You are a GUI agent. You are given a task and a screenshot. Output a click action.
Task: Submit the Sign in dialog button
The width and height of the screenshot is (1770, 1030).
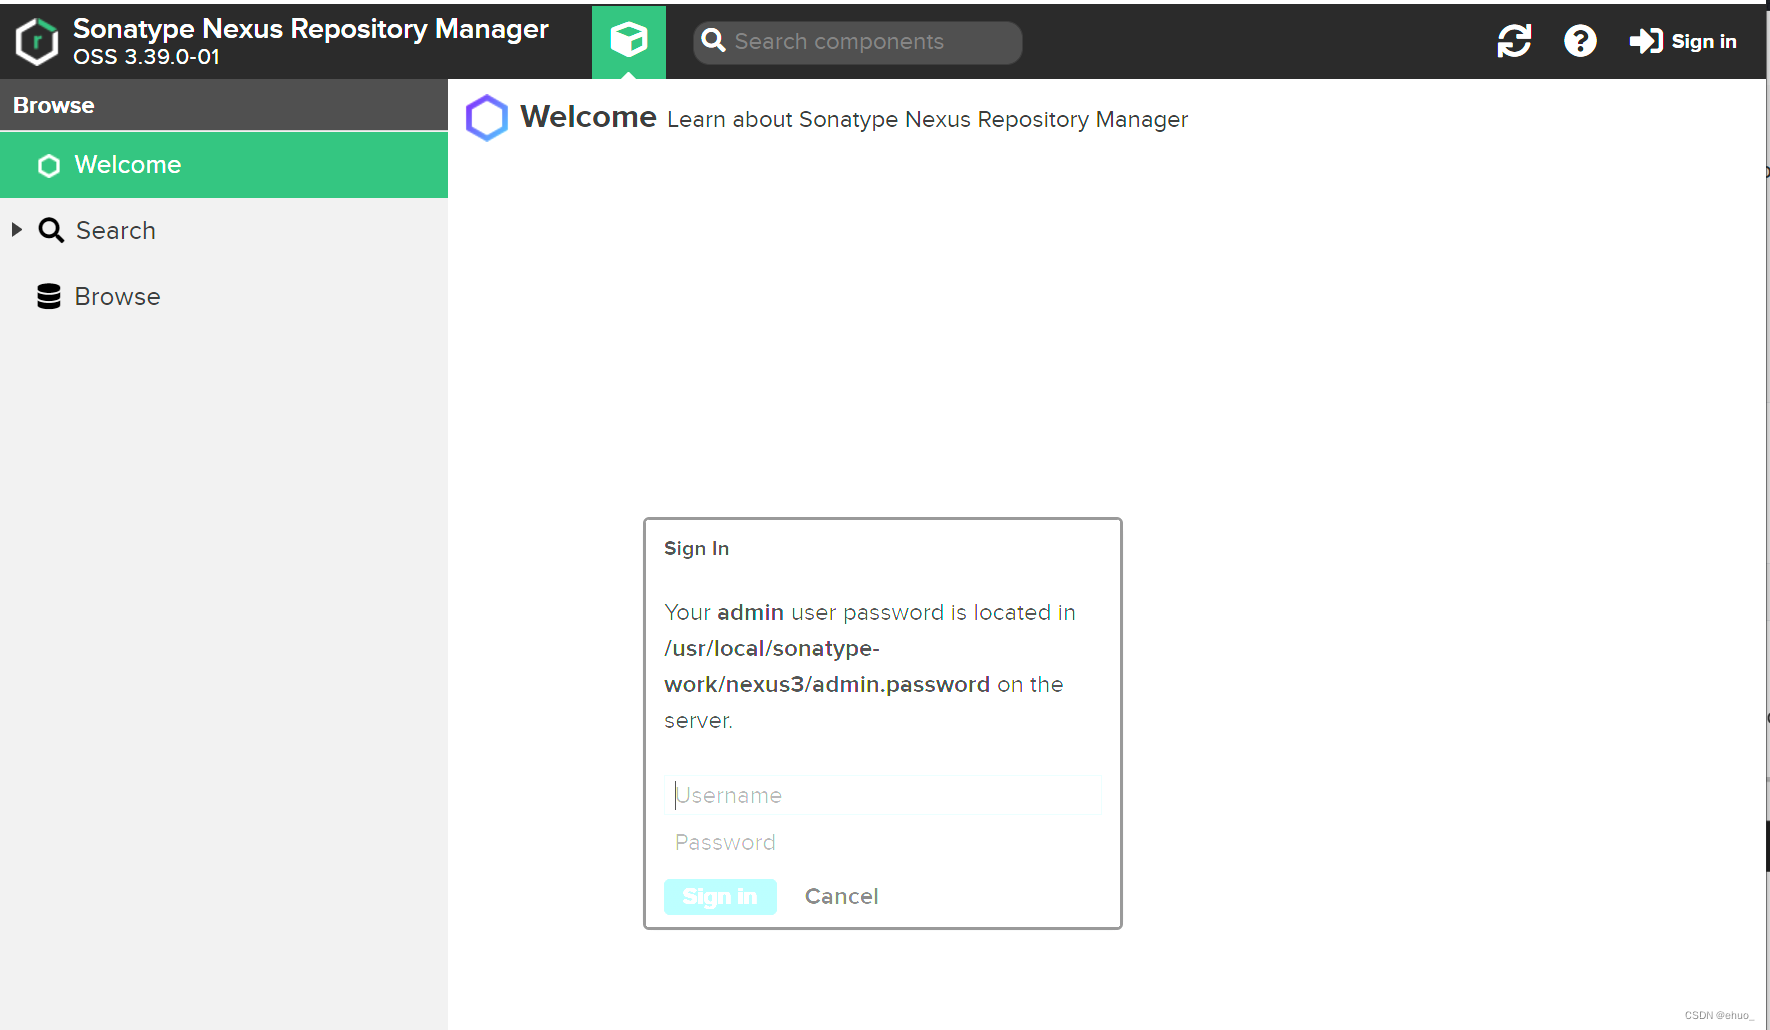[720, 897]
